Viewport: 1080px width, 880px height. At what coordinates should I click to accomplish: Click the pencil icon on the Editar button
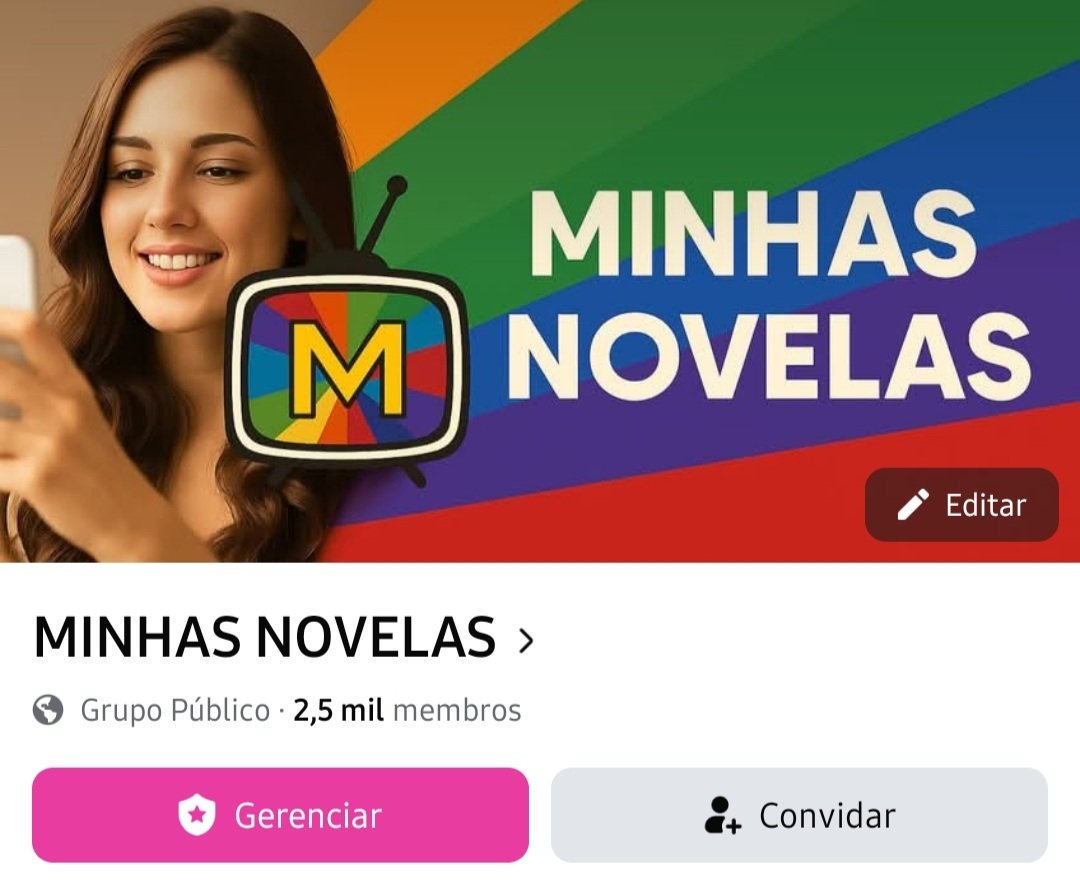(913, 505)
